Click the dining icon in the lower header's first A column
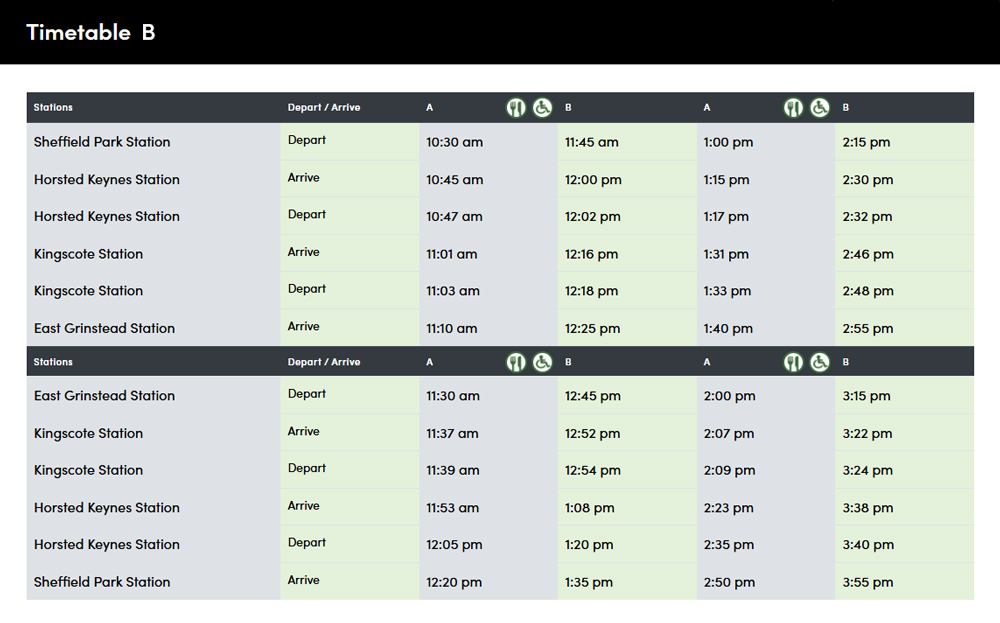This screenshot has height=623, width=1000. pos(516,362)
